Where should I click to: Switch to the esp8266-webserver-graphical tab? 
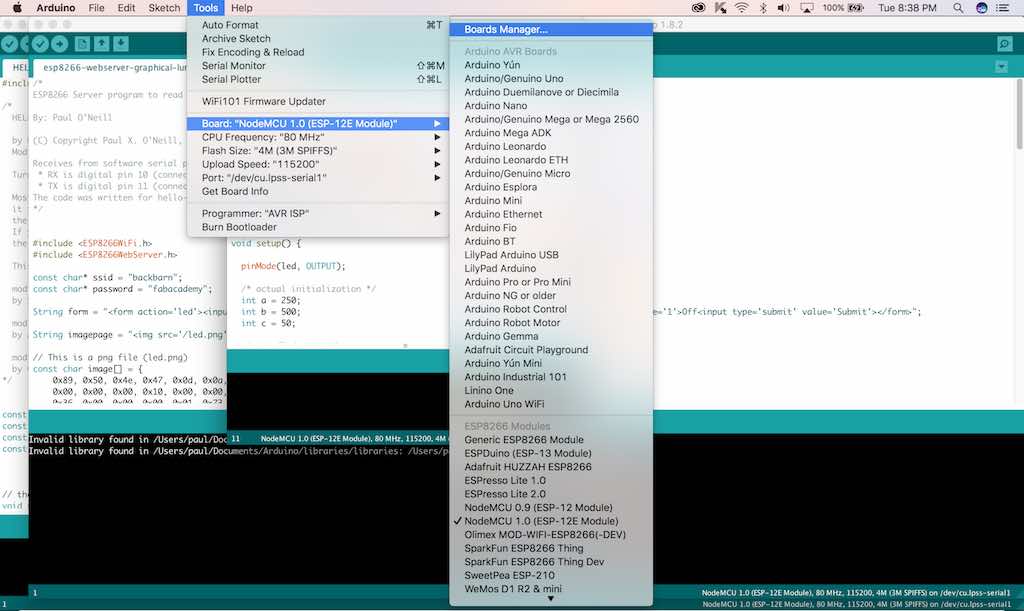coord(112,67)
